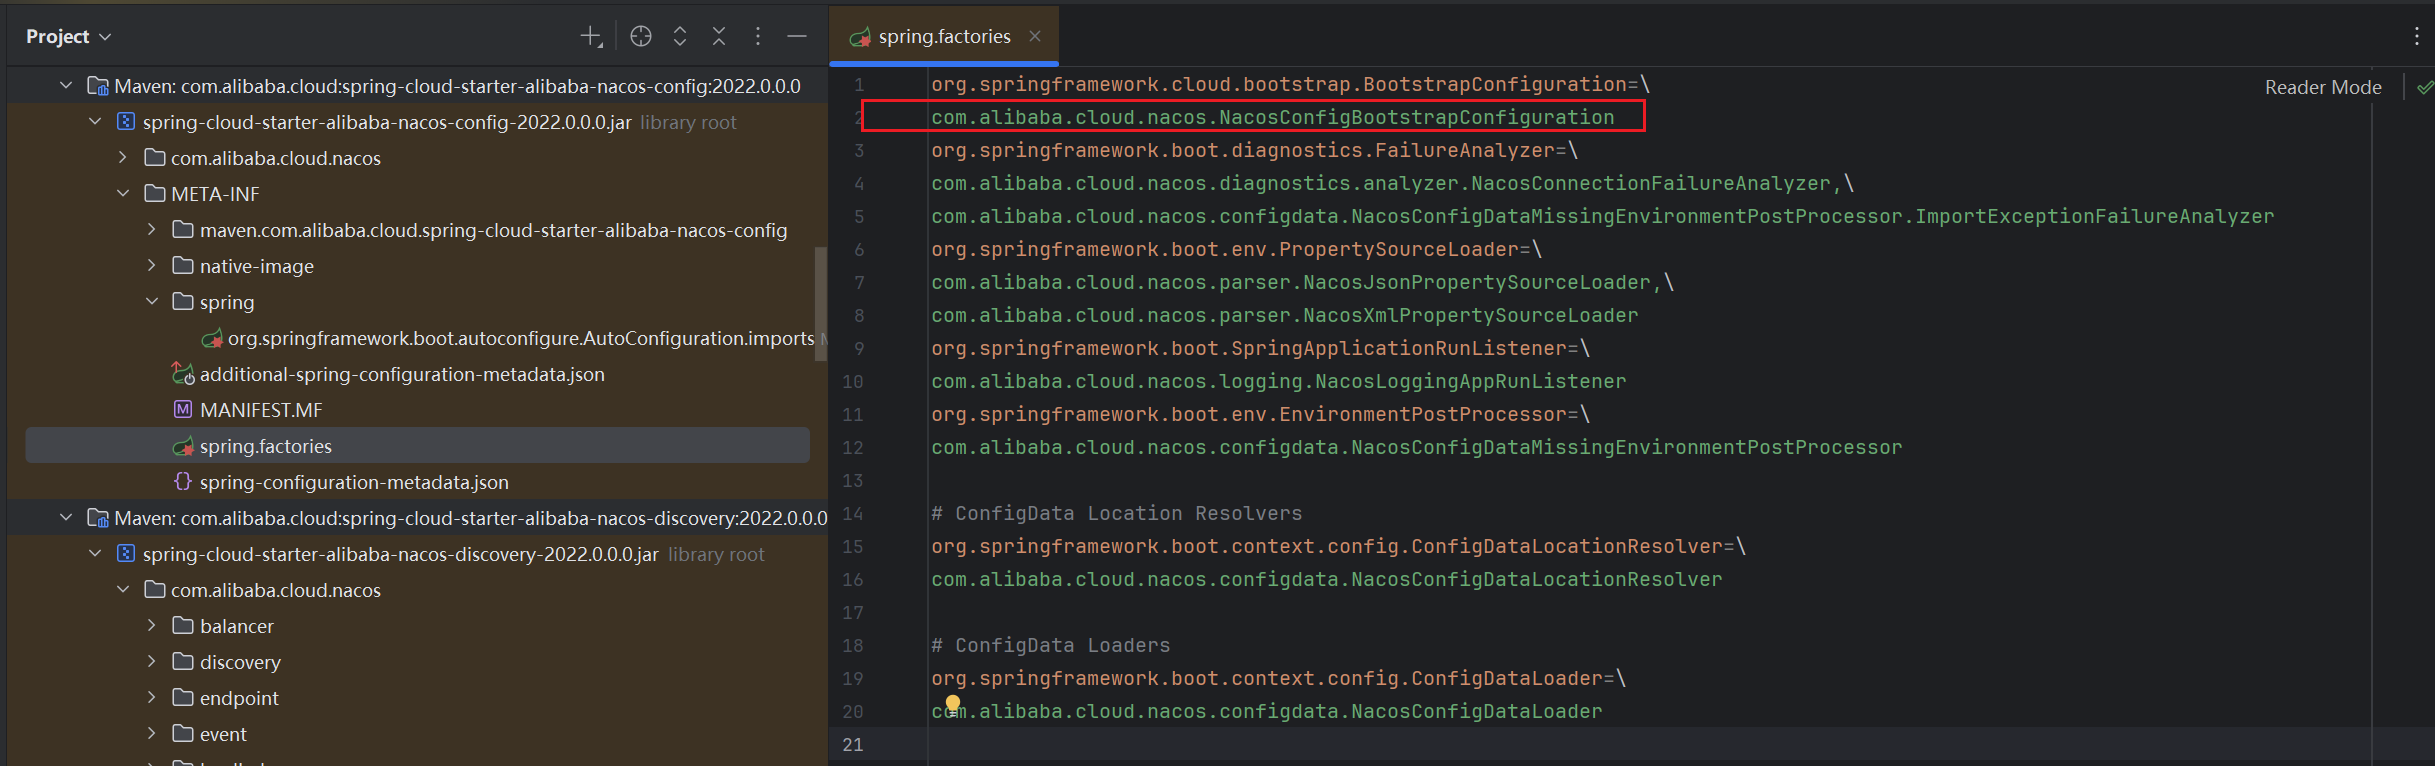Select spring-configuration-metadata.json file
The width and height of the screenshot is (2435, 766).
pos(353,482)
